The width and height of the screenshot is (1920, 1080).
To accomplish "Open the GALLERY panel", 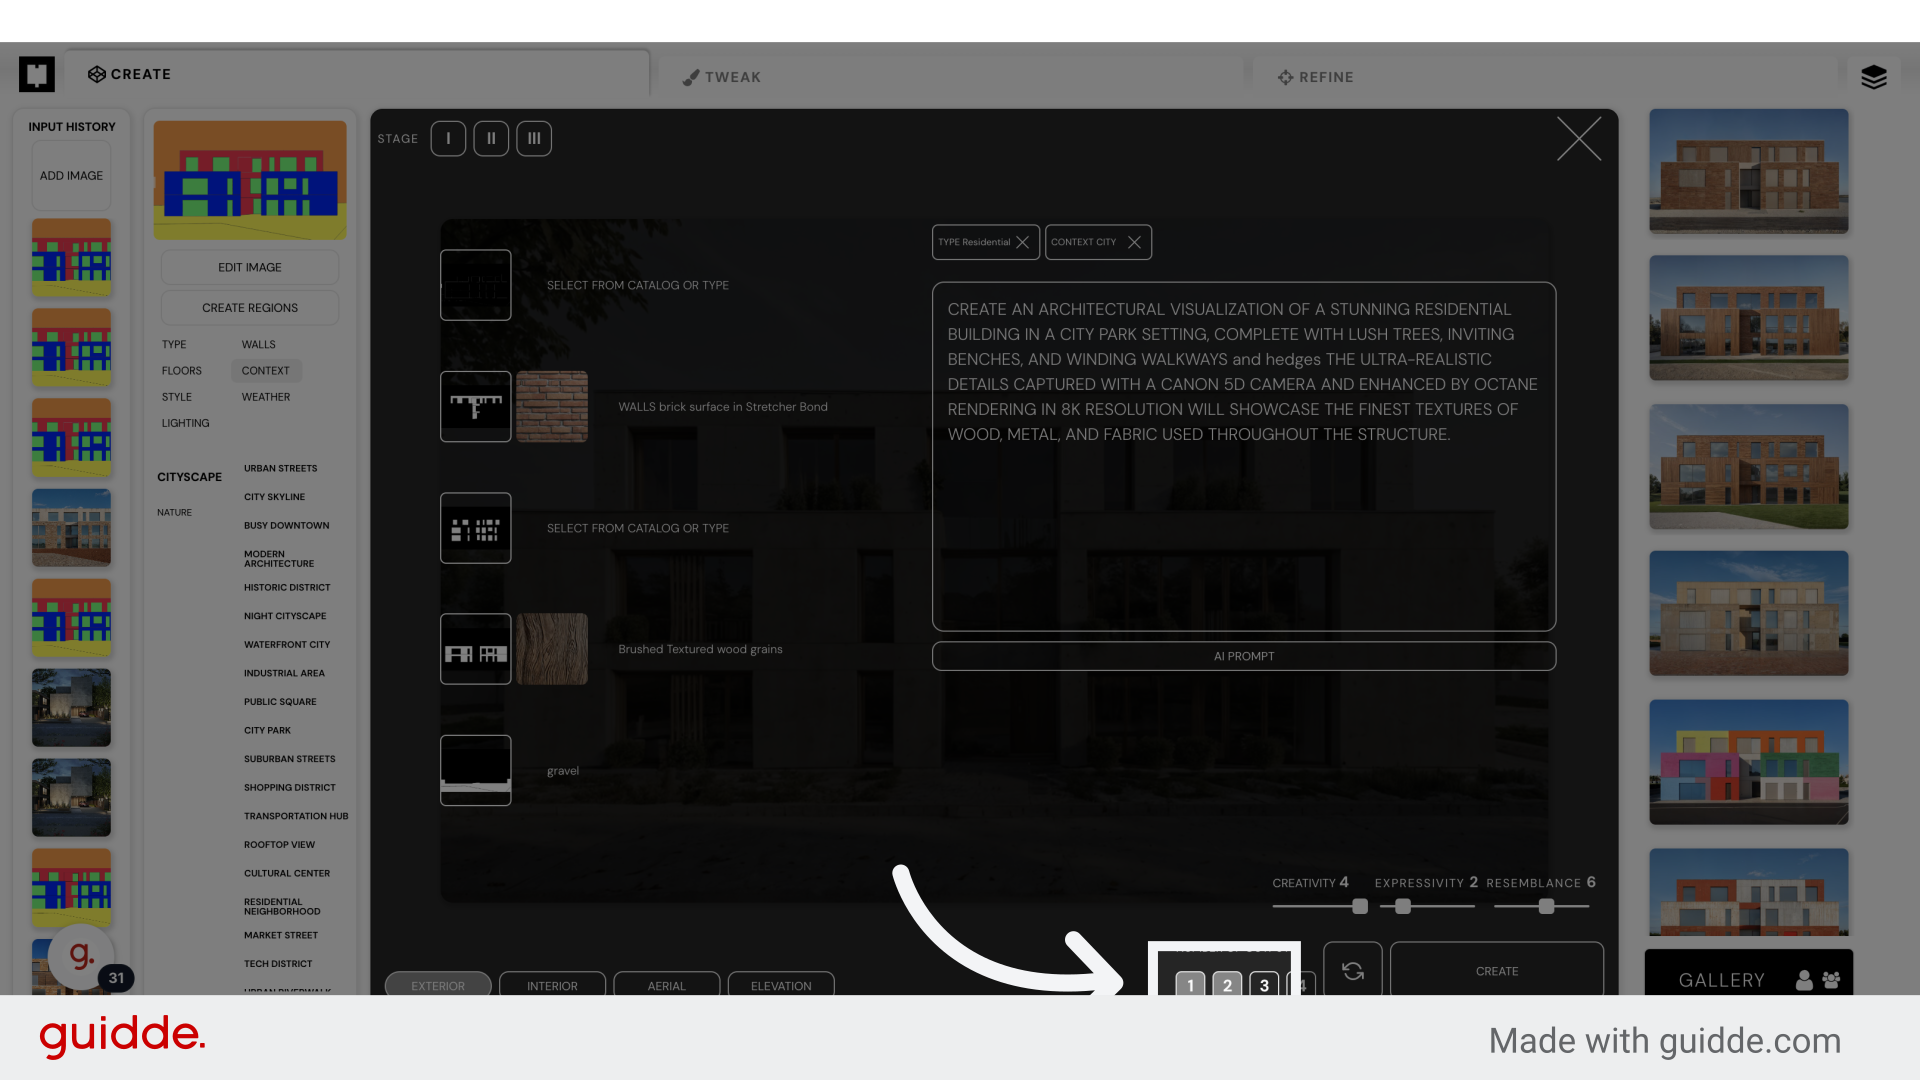I will point(1721,980).
